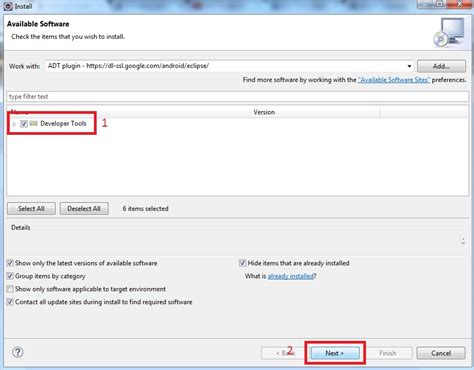Image resolution: width=474 pixels, height=370 pixels.
Task: Click the type filter text field
Action: [x=237, y=97]
